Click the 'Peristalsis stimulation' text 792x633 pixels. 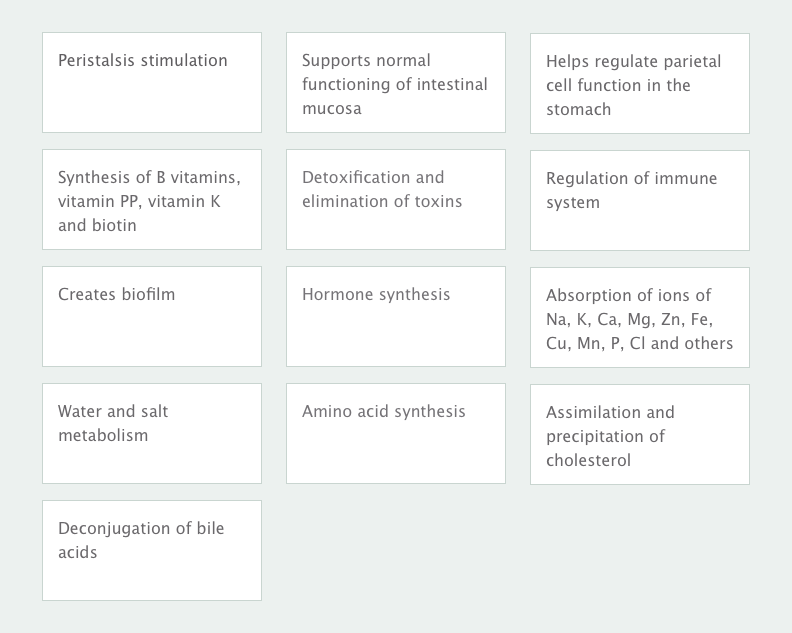coord(142,60)
